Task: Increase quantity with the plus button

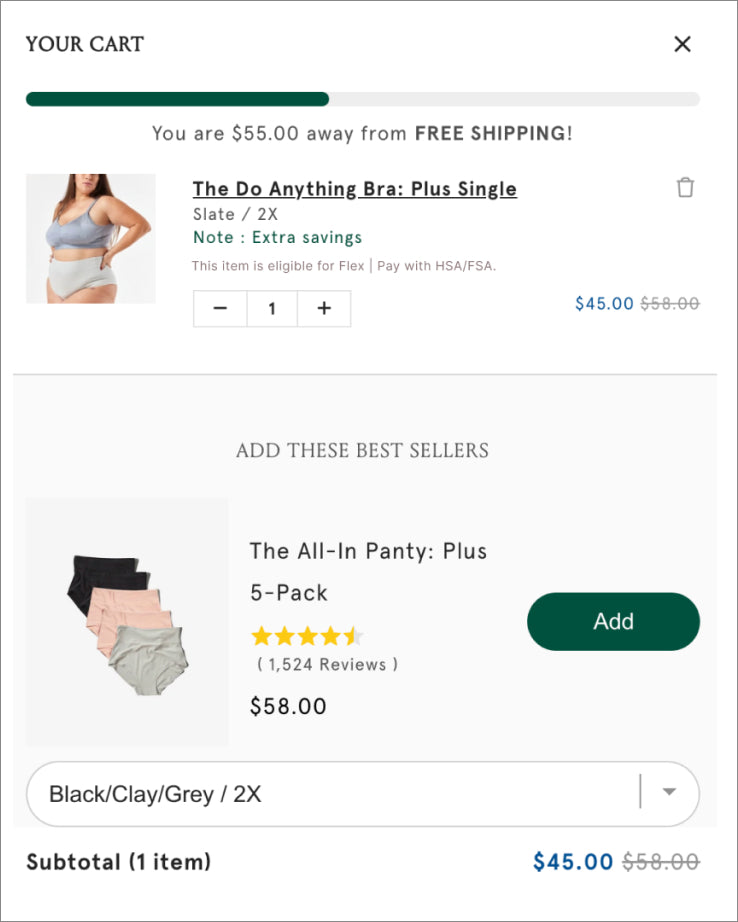Action: pos(324,309)
